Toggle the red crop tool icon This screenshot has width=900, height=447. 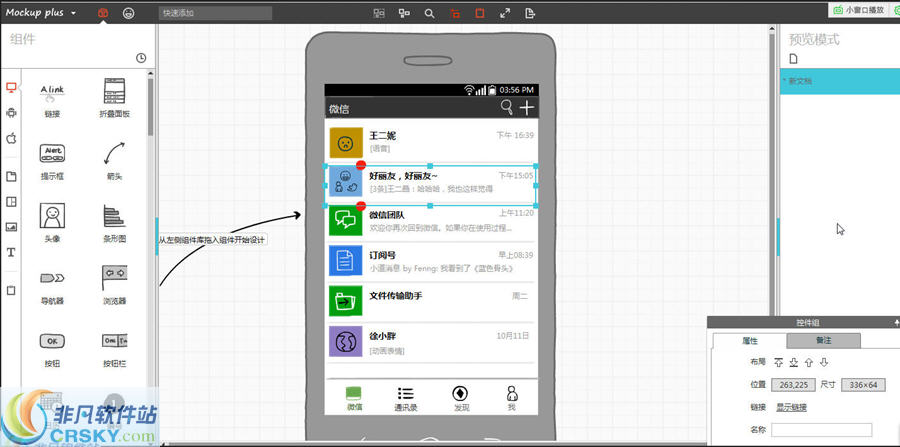click(x=455, y=13)
